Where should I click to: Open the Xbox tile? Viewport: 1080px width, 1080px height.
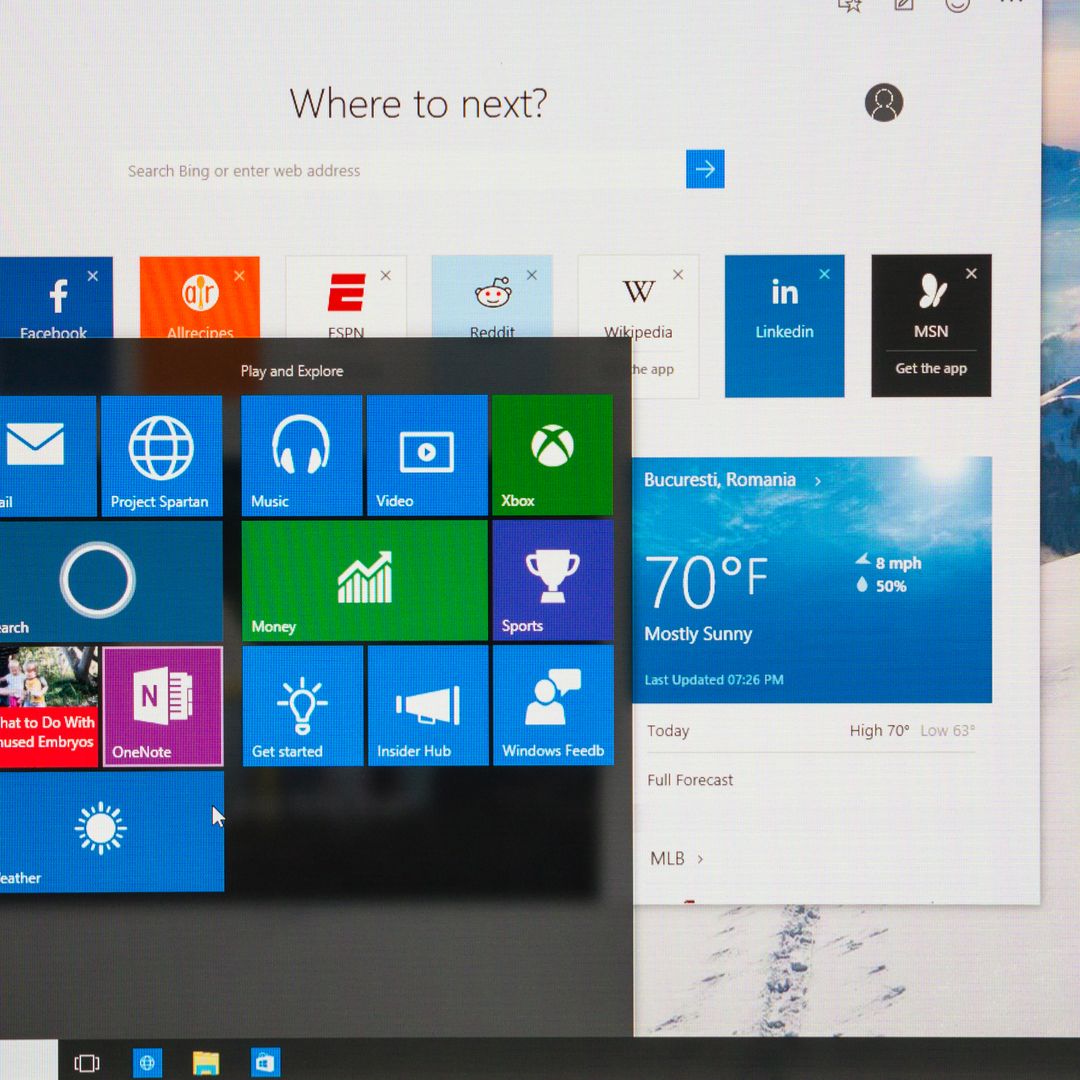coord(552,455)
